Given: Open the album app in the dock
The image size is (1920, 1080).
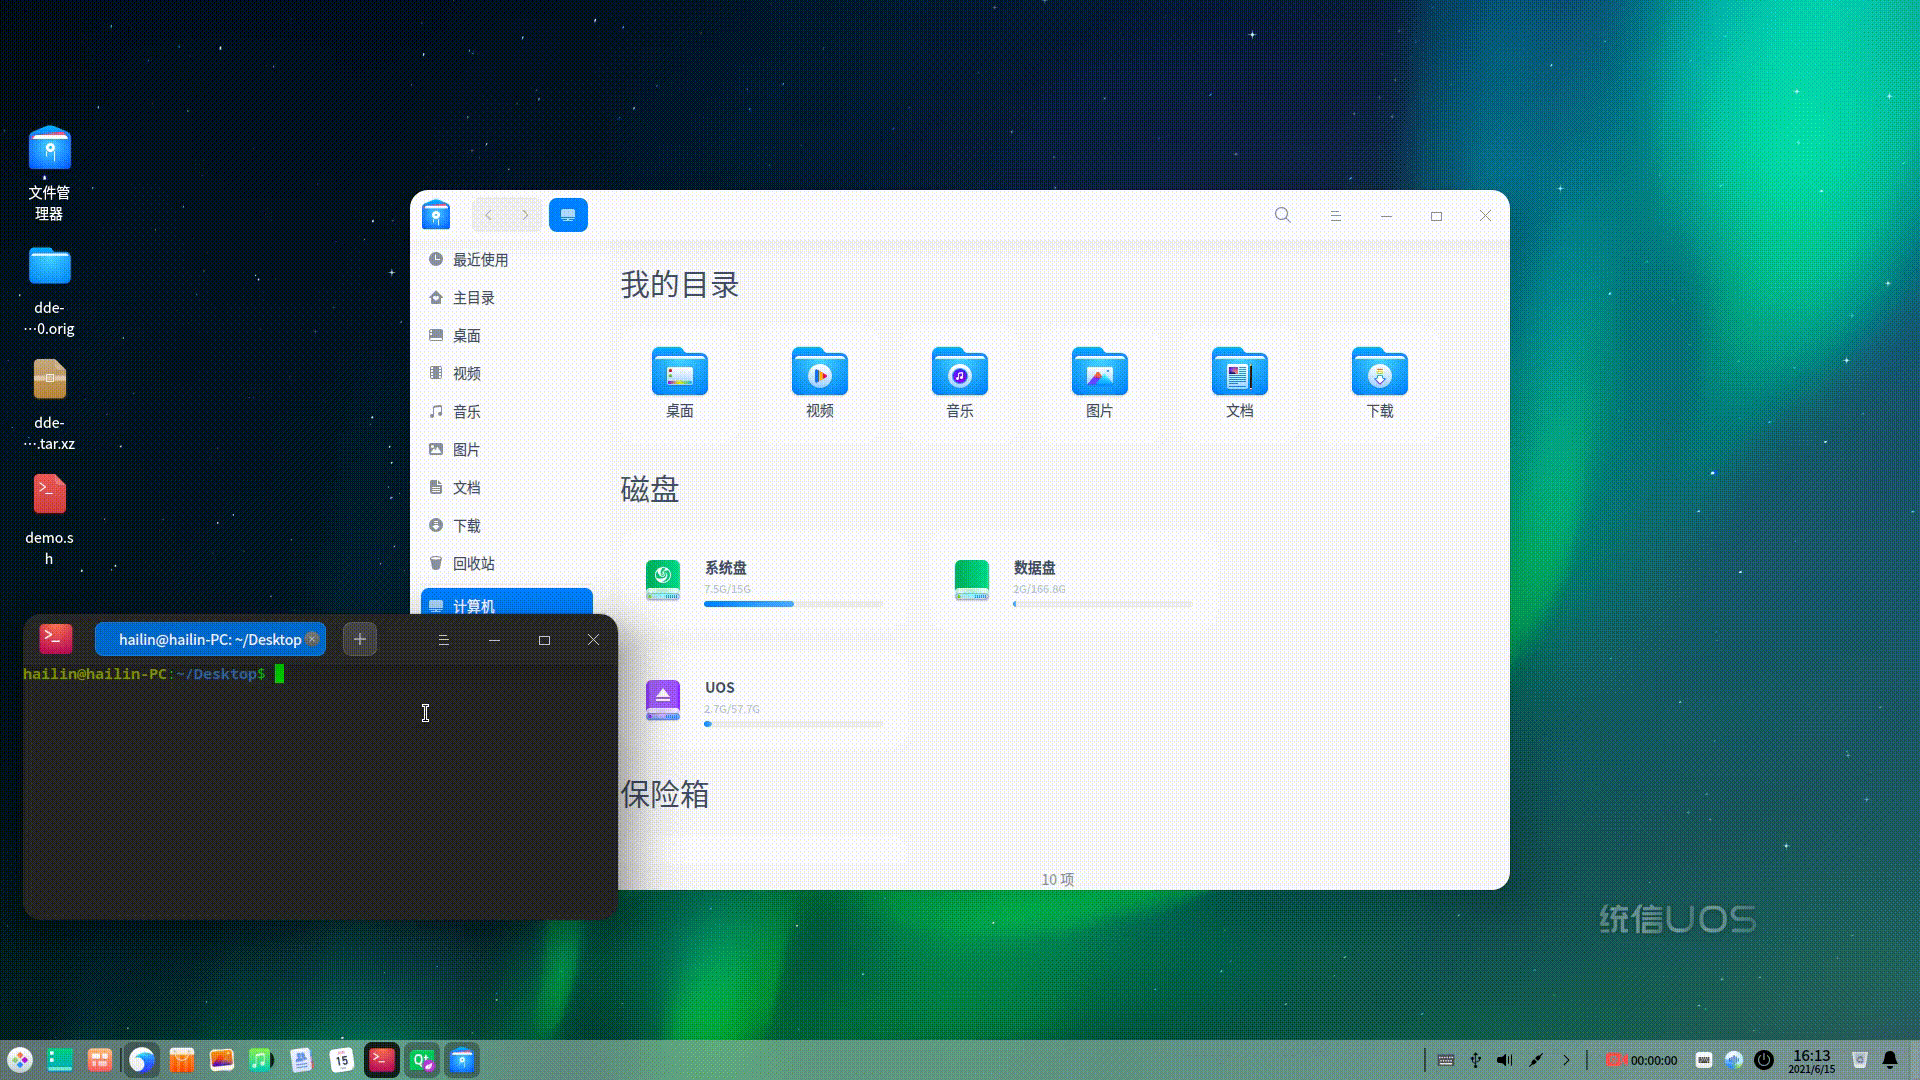Looking at the screenshot, I should [222, 1060].
